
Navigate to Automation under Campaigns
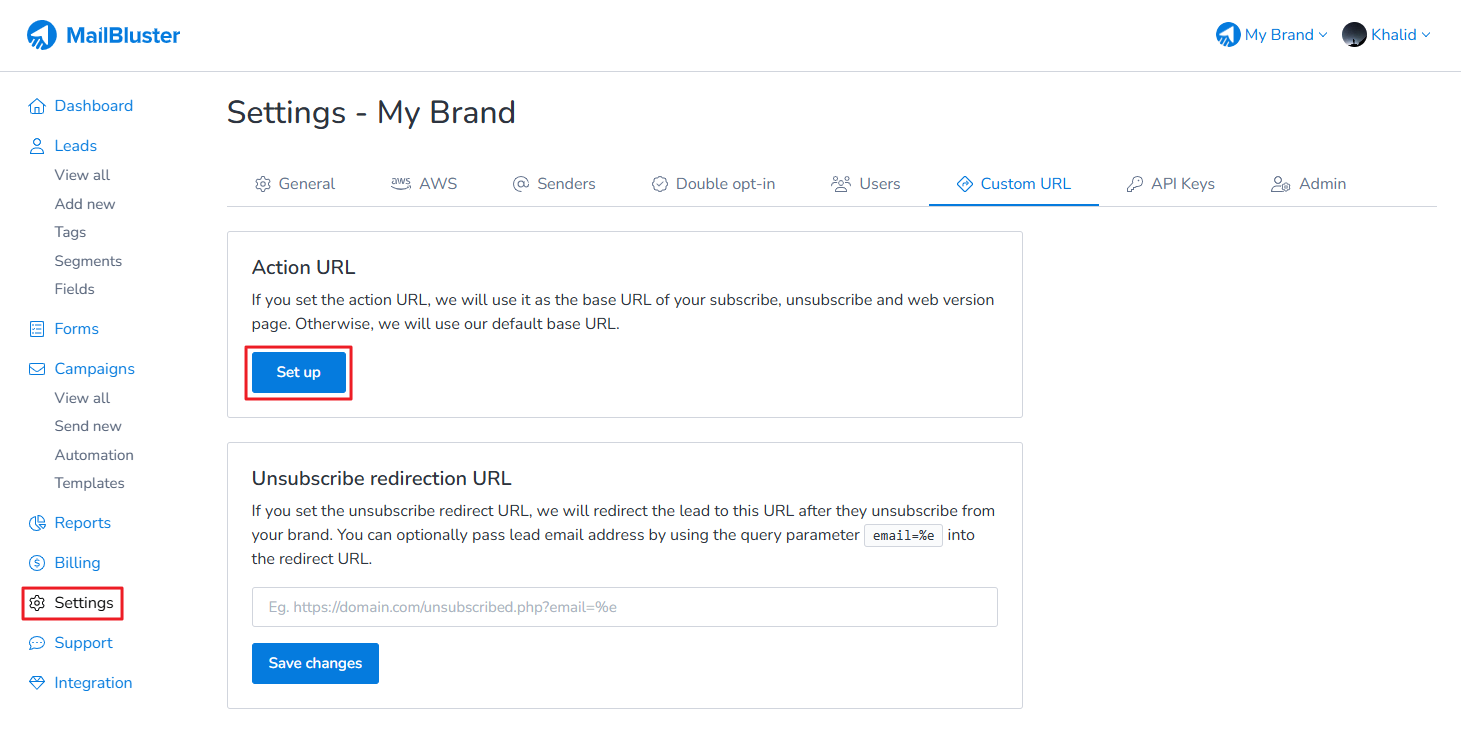point(94,455)
